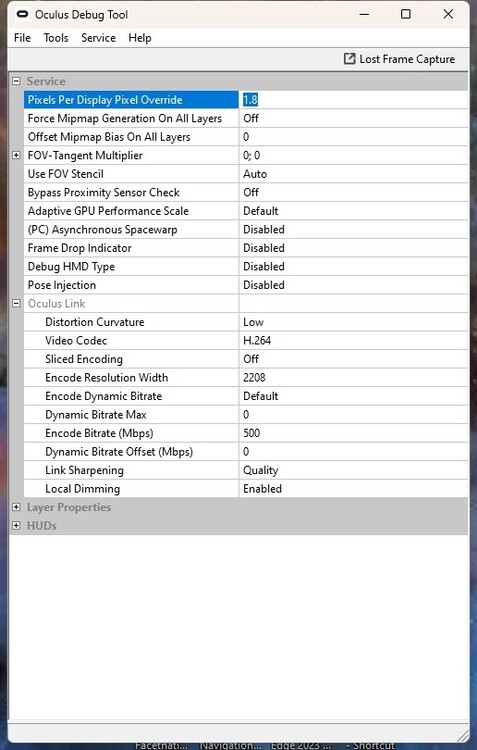Select the Link Sharpening label
The image size is (477, 750).
point(84,471)
